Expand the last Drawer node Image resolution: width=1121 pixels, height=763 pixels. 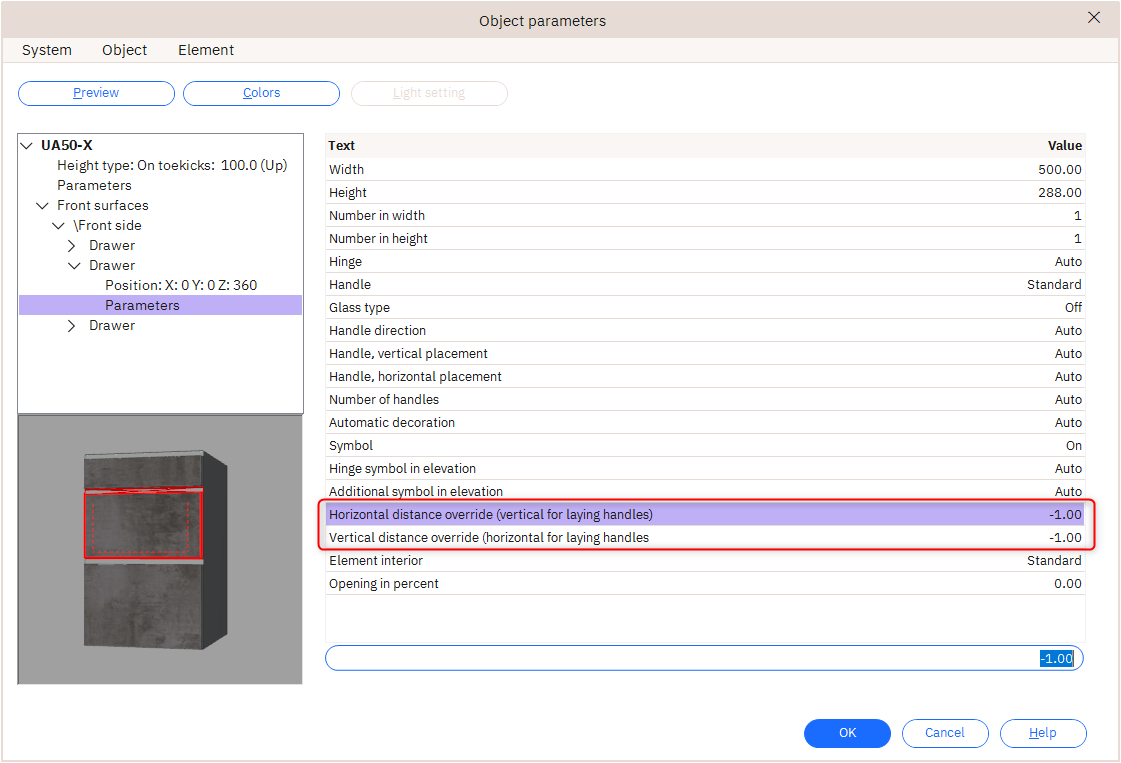tap(73, 326)
